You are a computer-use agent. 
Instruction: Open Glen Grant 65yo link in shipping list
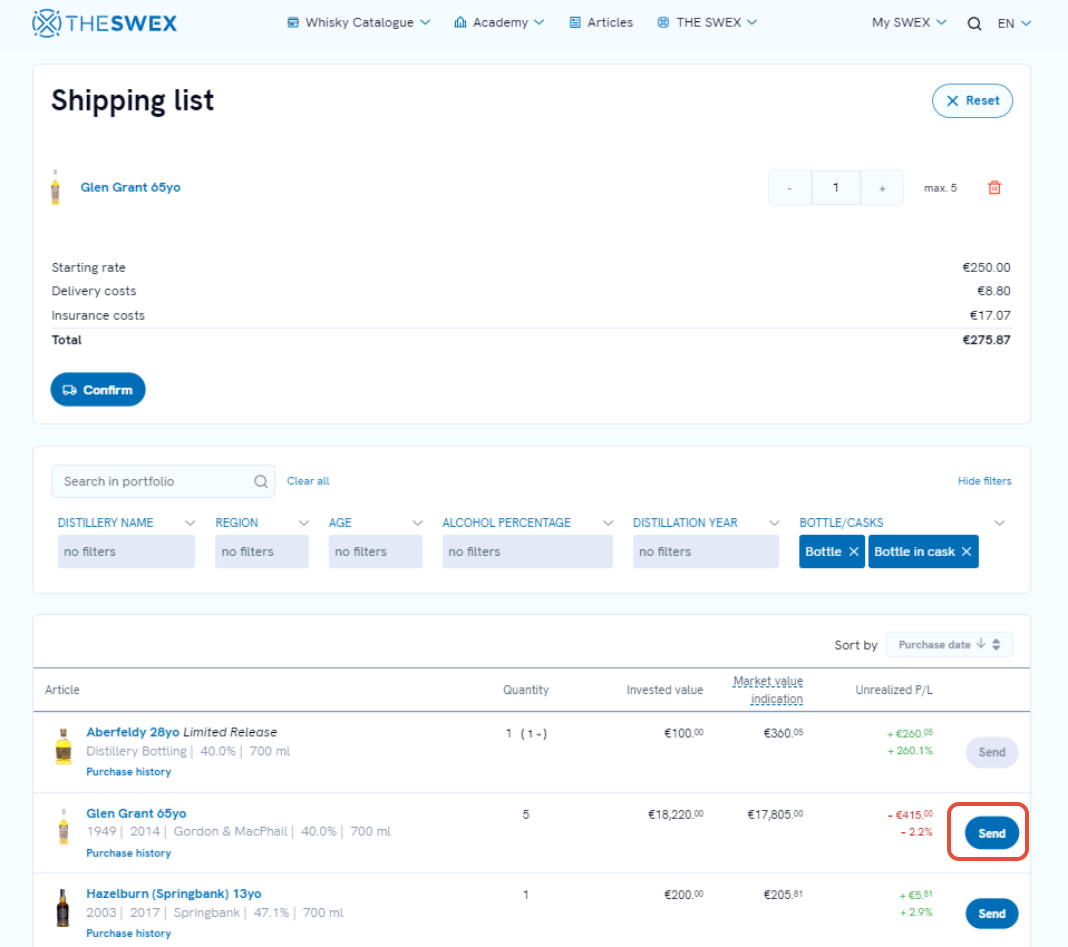click(130, 187)
